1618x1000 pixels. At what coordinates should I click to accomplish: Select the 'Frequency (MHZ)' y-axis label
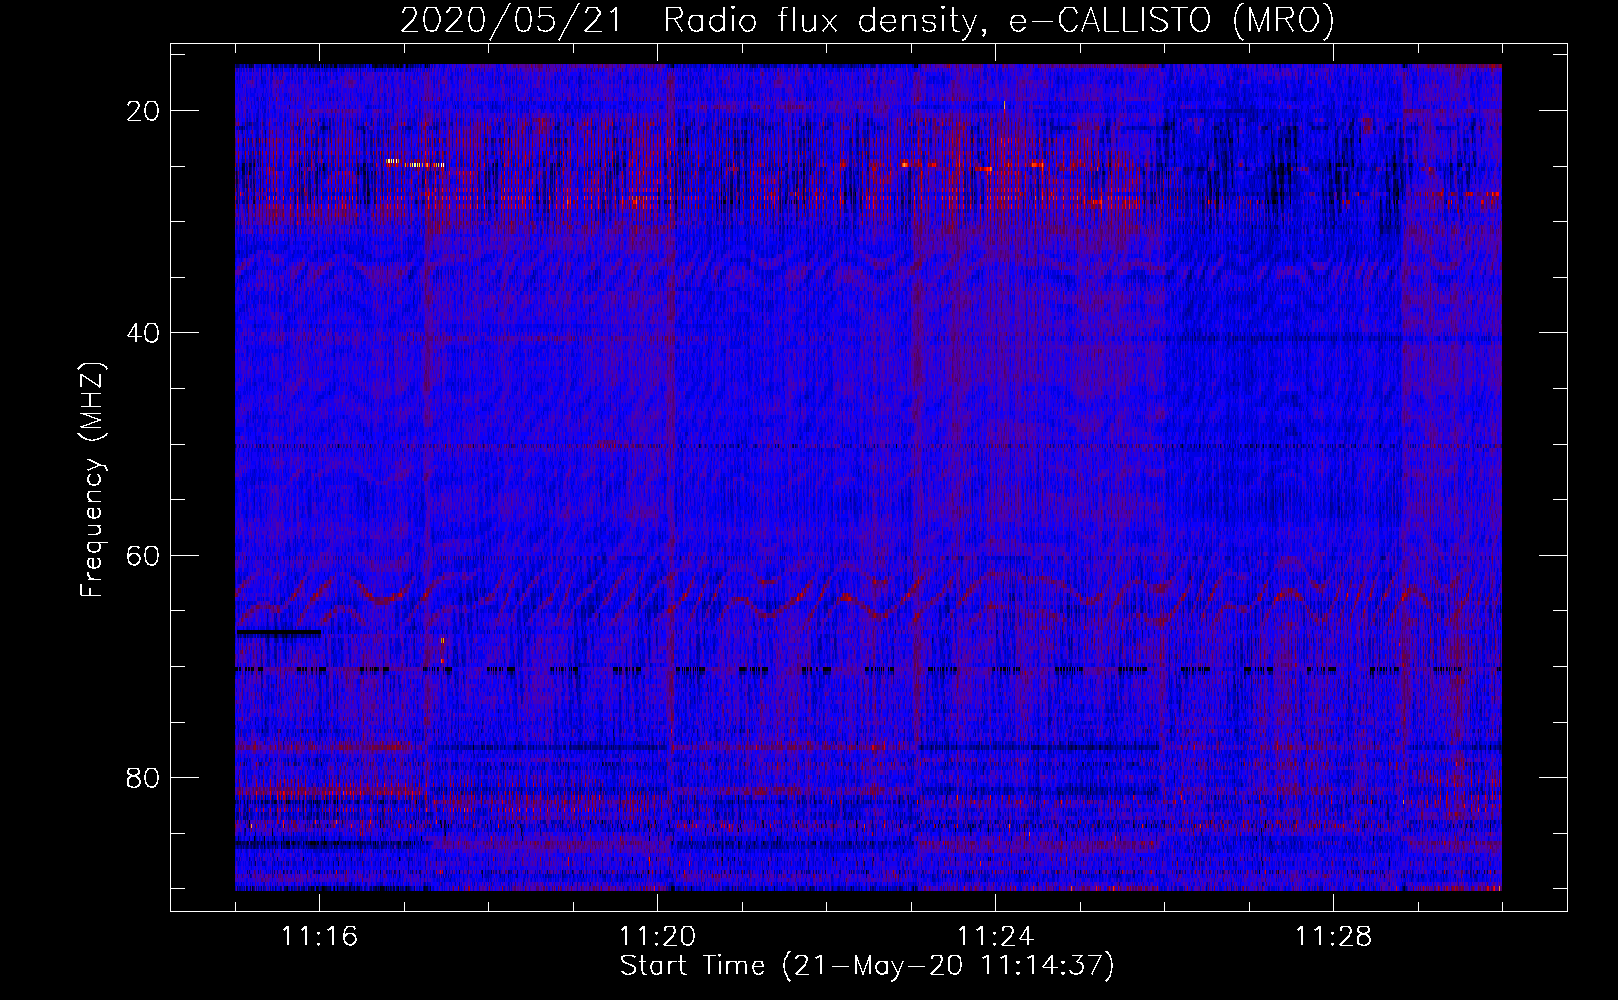pyautogui.click(x=92, y=480)
